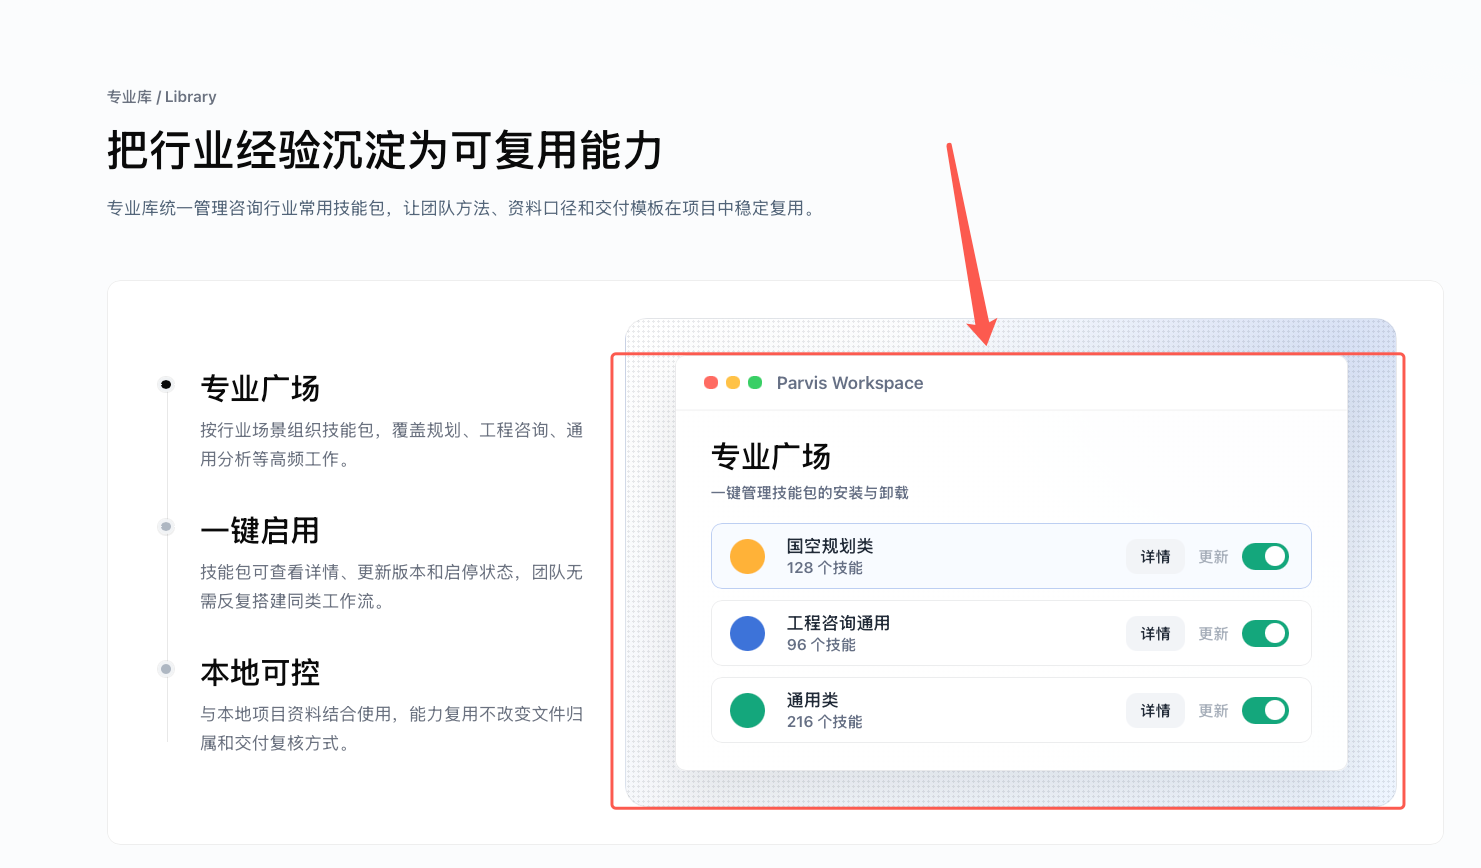1481x868 pixels.
Task: Click the 专业广场 step dot marker
Action: (x=166, y=385)
